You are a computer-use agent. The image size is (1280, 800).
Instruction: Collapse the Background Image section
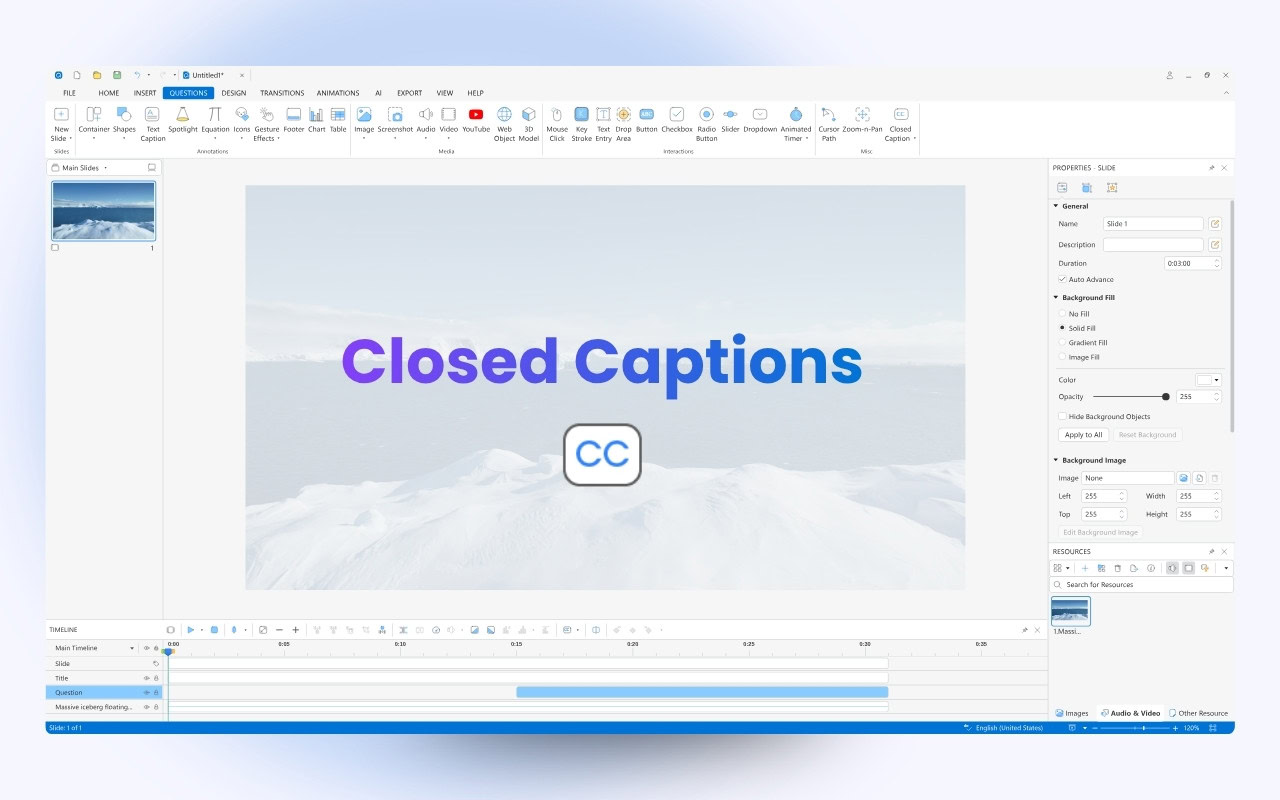pyautogui.click(x=1055, y=460)
